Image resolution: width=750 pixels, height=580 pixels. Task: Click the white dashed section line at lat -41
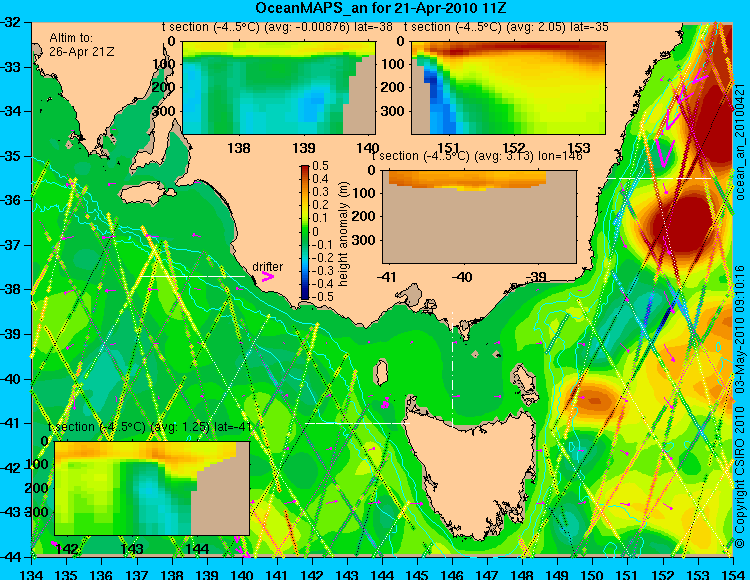click(357, 423)
